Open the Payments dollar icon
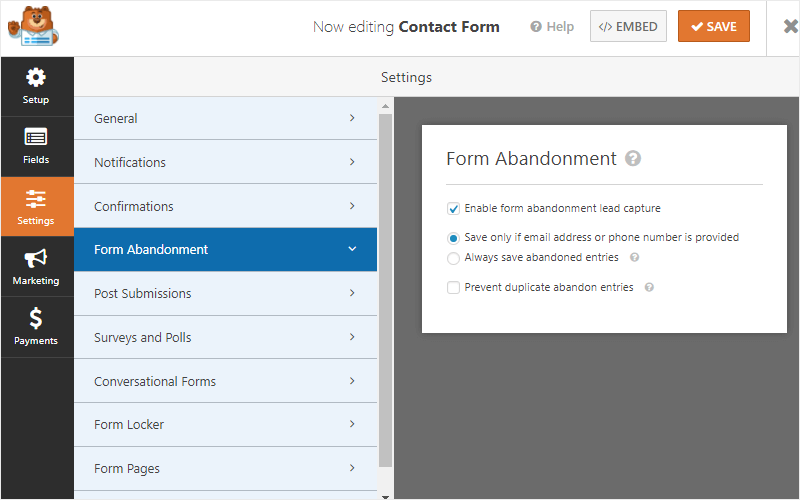This screenshot has width=800, height=500. tap(36, 318)
